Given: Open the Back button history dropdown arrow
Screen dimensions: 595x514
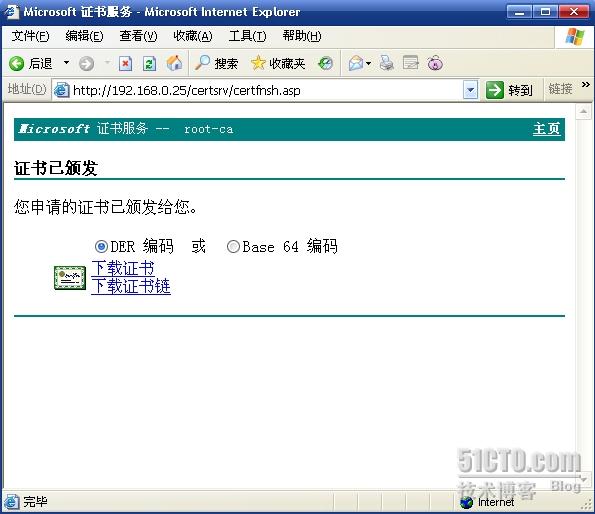Looking at the screenshot, I should 66,62.
